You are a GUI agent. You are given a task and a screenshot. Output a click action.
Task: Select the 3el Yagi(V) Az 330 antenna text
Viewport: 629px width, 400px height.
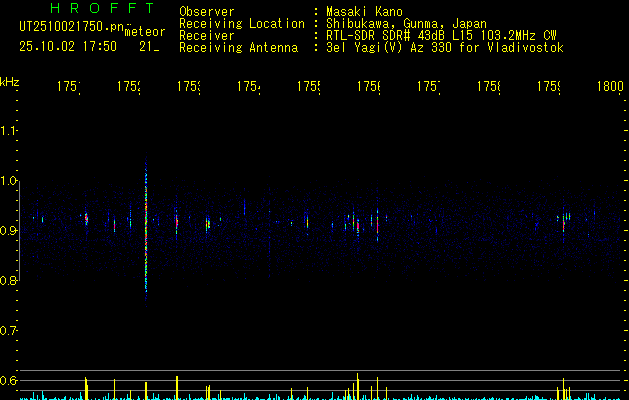pyautogui.click(x=445, y=48)
